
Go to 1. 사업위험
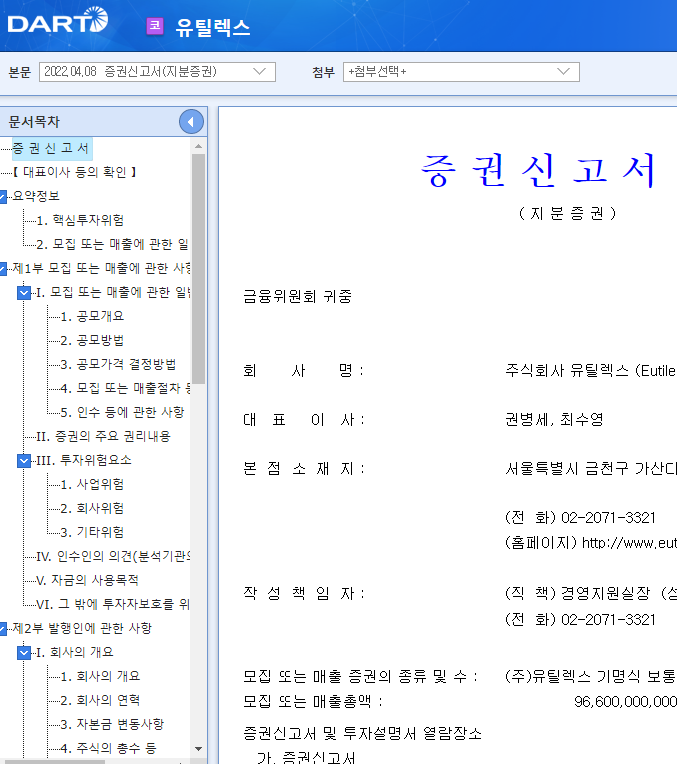click(x=92, y=484)
